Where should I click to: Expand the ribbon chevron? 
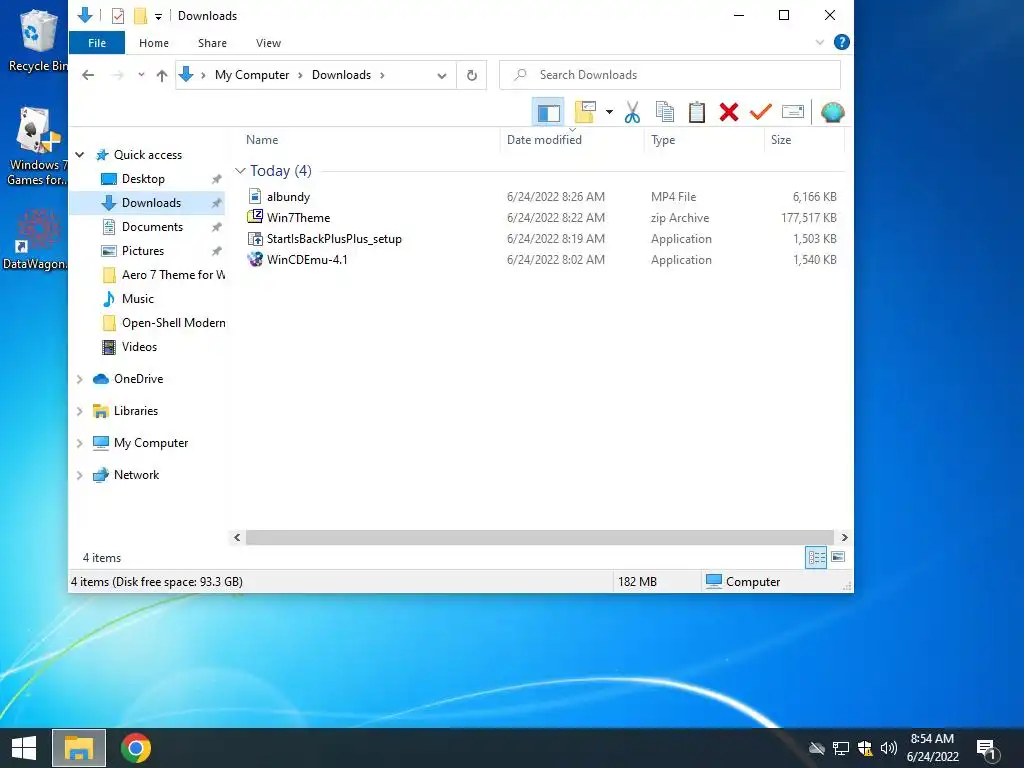pyautogui.click(x=820, y=42)
